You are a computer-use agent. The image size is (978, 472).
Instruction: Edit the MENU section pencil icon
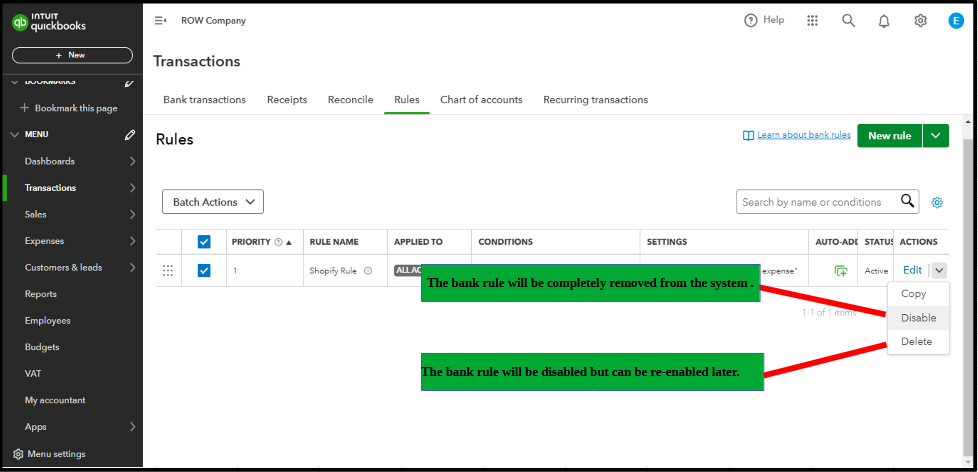[x=129, y=135]
